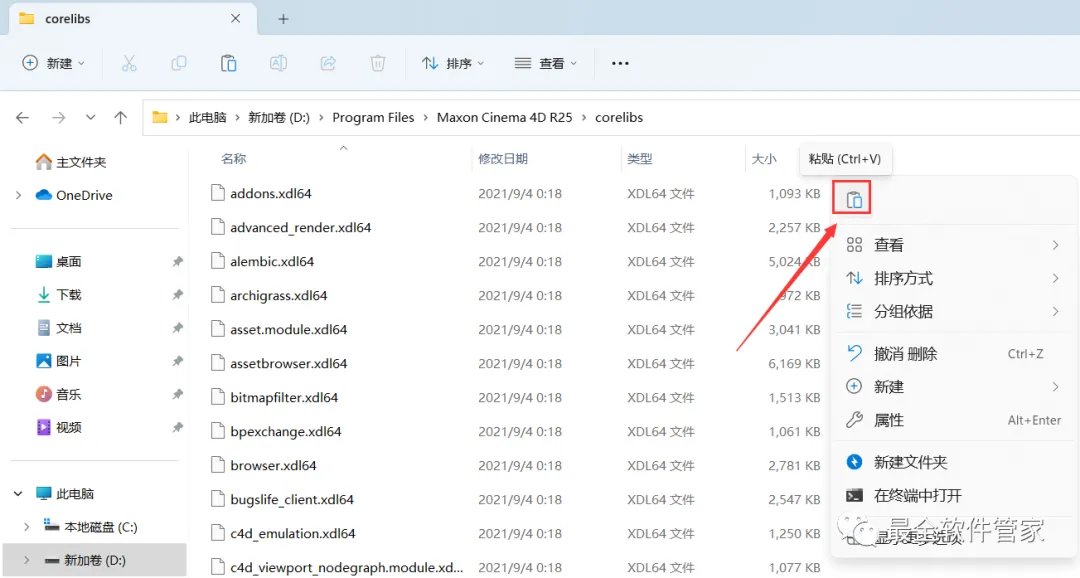Image resolution: width=1080 pixels, height=578 pixels.
Task: Unpin 桌面 using its pin icon
Action: tap(178, 262)
